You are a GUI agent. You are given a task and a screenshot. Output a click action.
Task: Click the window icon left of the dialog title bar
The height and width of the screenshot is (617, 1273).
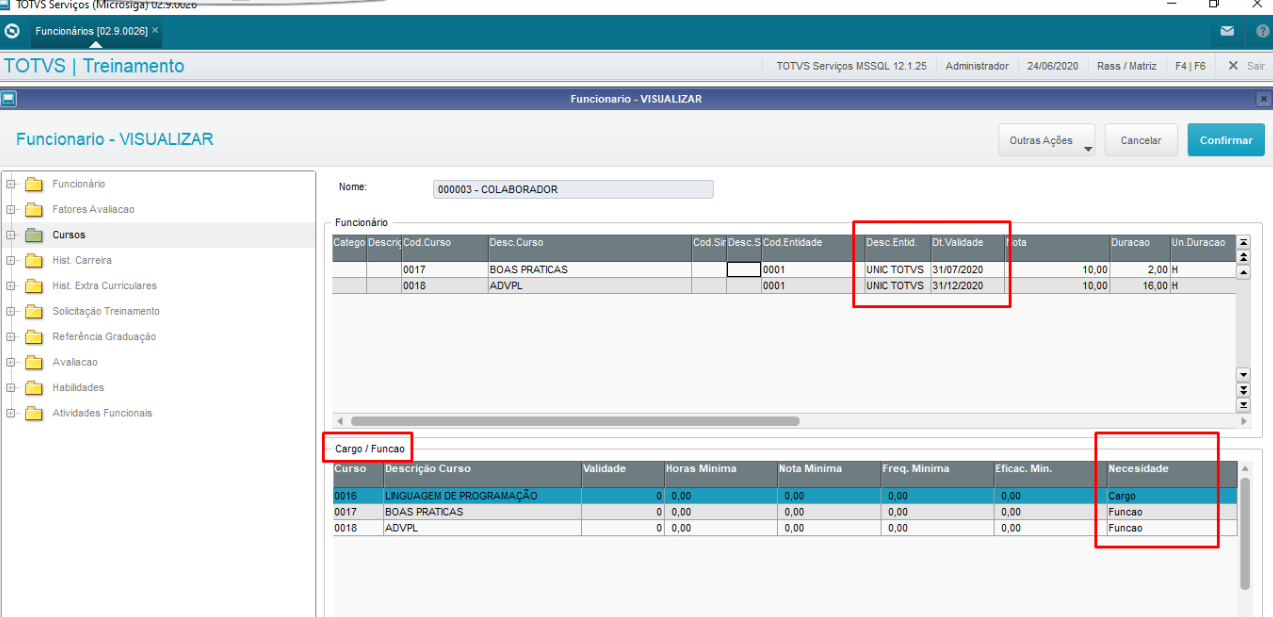pyautogui.click(x=8, y=99)
